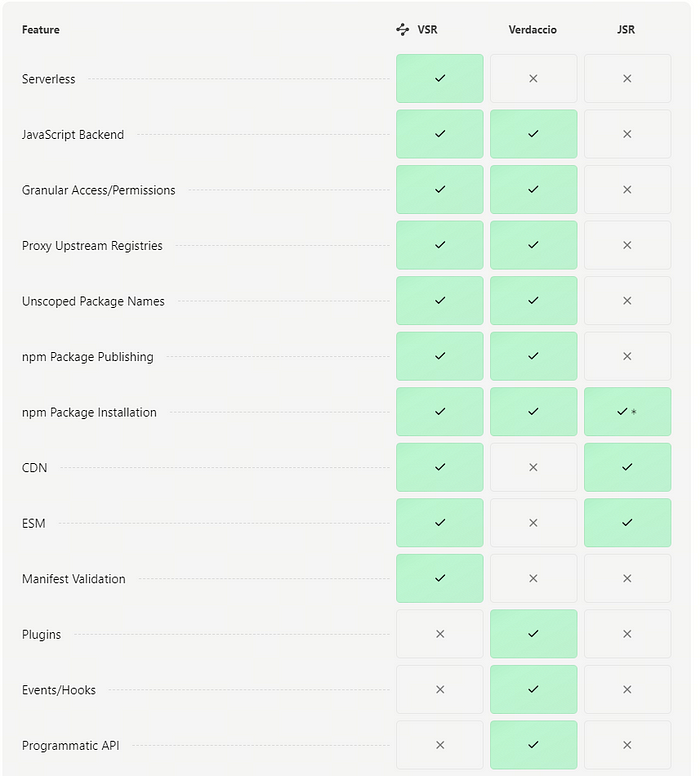The height and width of the screenshot is (776, 700).
Task: Click the VSR checkmark for Serverless
Action: click(440, 78)
